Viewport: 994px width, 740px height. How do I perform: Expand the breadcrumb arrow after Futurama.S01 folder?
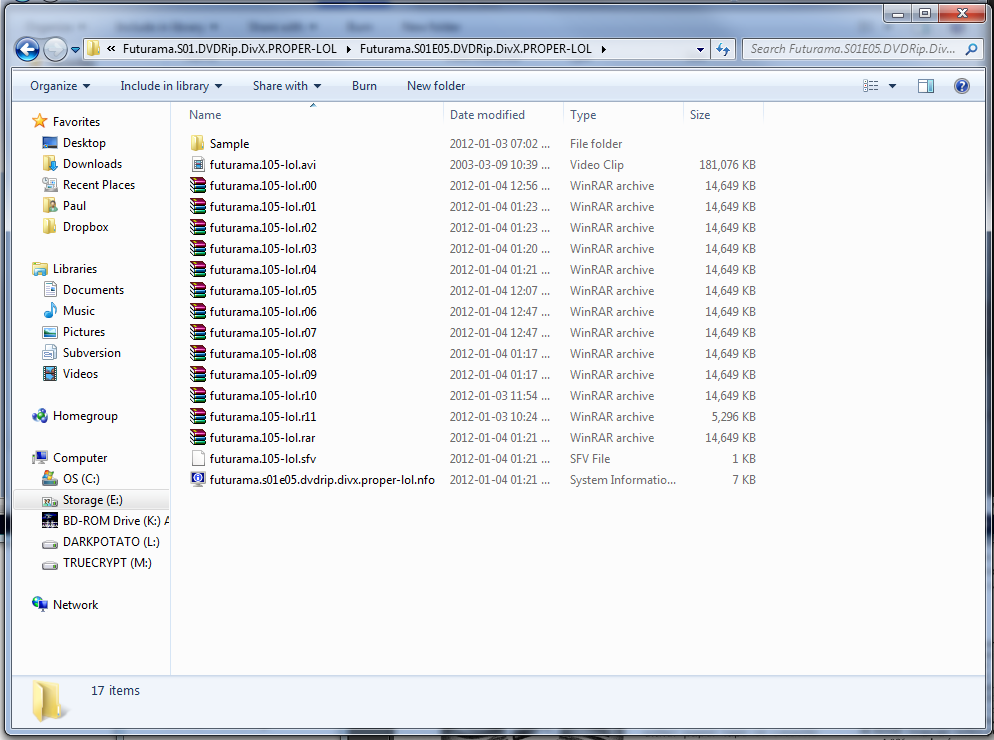tap(348, 49)
